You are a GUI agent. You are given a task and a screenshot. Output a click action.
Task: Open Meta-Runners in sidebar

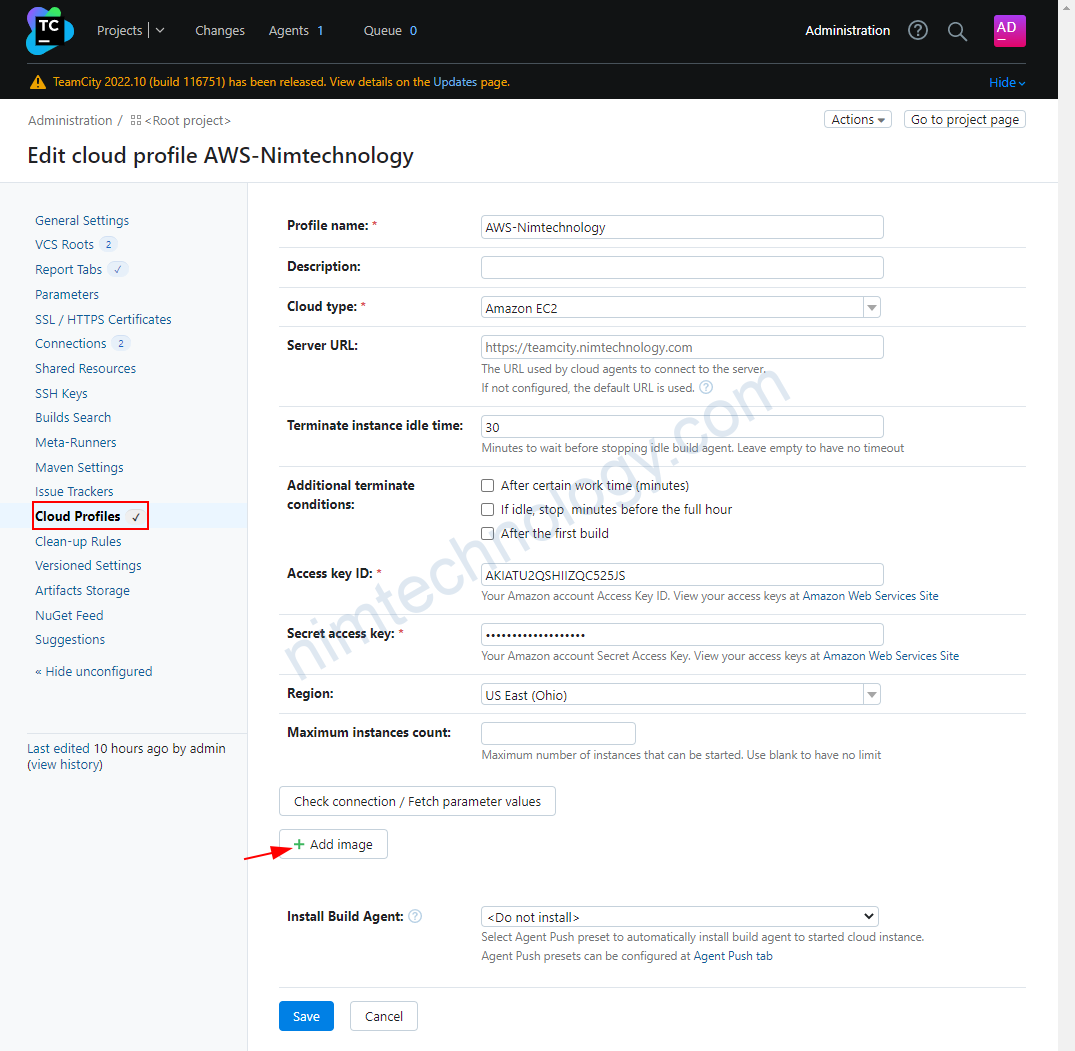pyautogui.click(x=75, y=442)
